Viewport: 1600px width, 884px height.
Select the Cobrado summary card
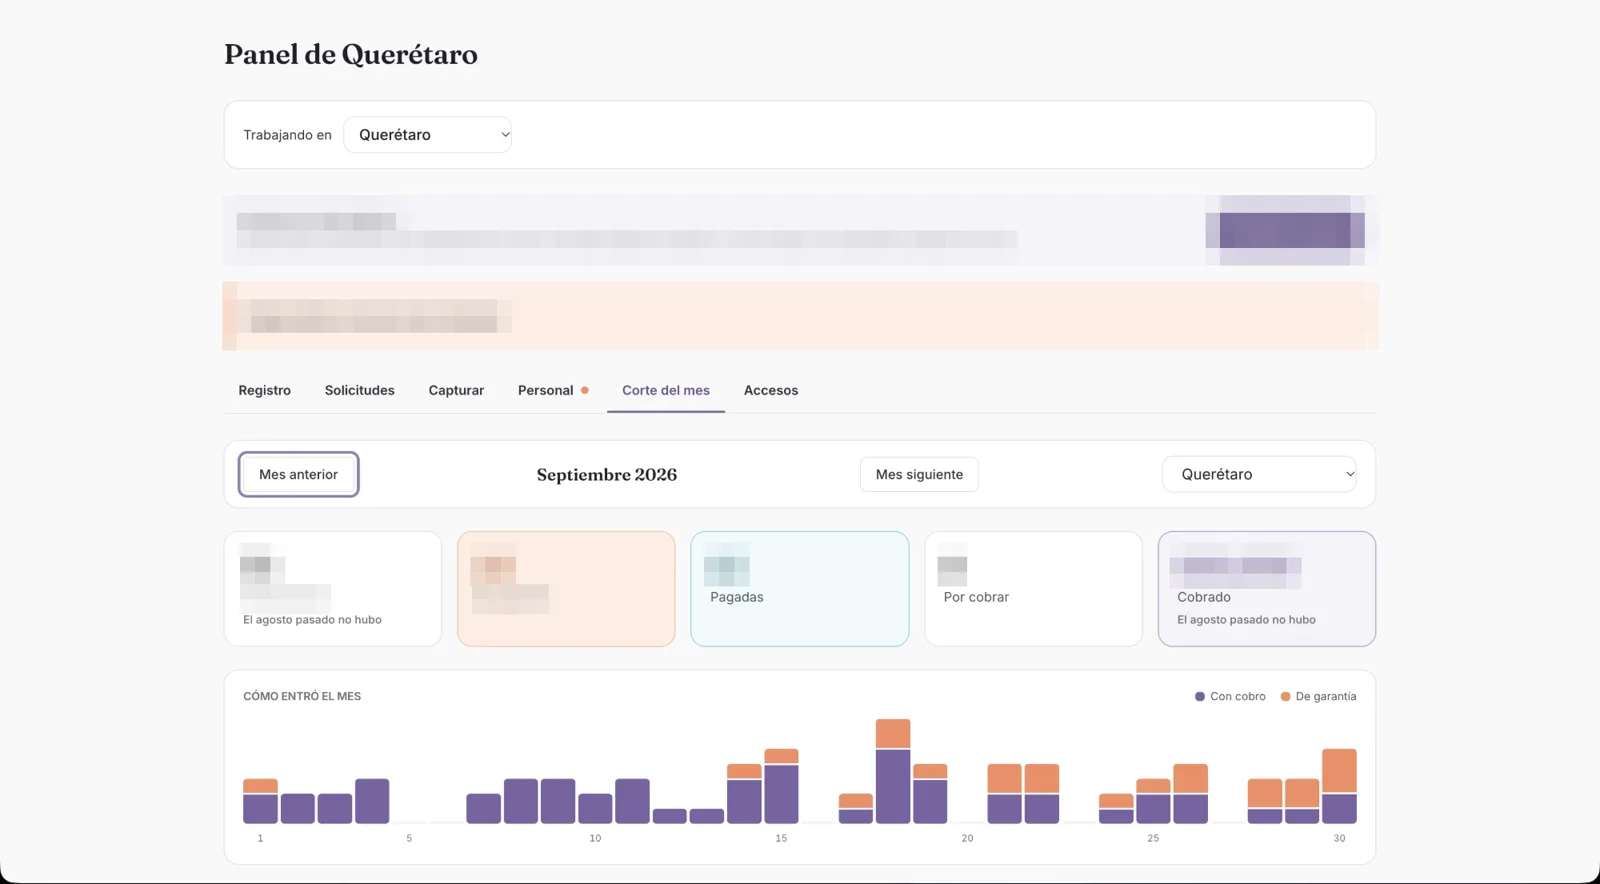point(1267,588)
